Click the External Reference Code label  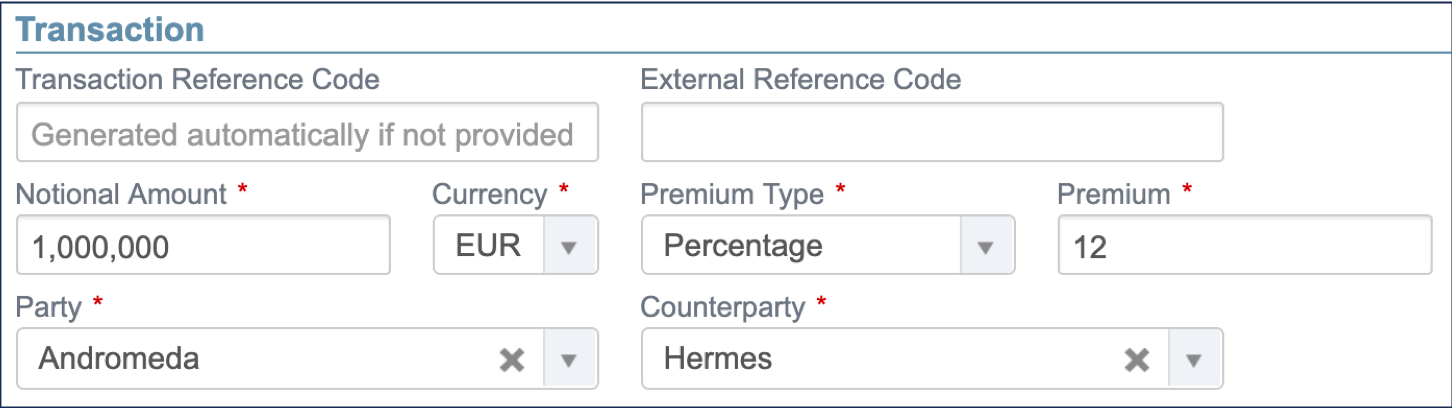800,80
